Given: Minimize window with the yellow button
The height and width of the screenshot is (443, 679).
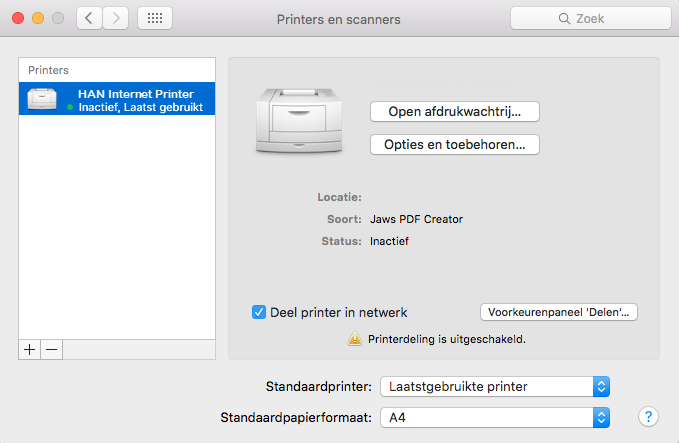Looking at the screenshot, I should (x=38, y=18).
